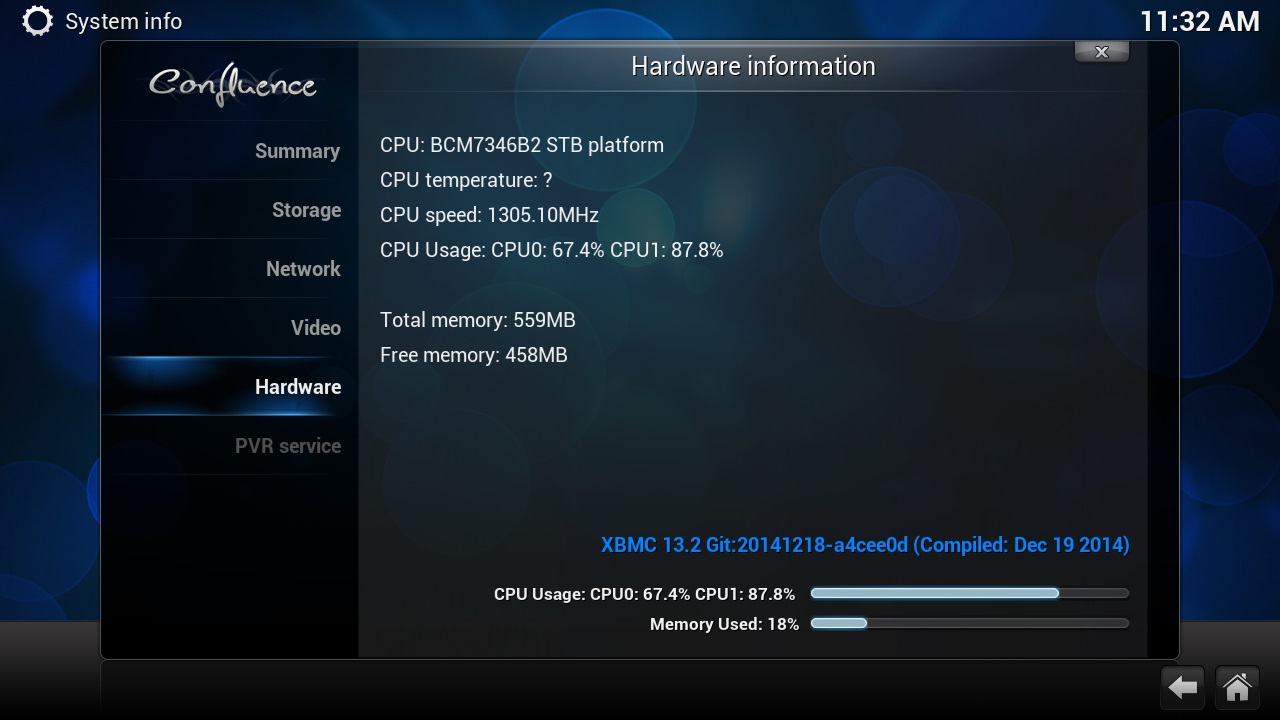Click the 11:32 AM clock
Viewport: 1280px width, 720px height.
tap(1200, 22)
